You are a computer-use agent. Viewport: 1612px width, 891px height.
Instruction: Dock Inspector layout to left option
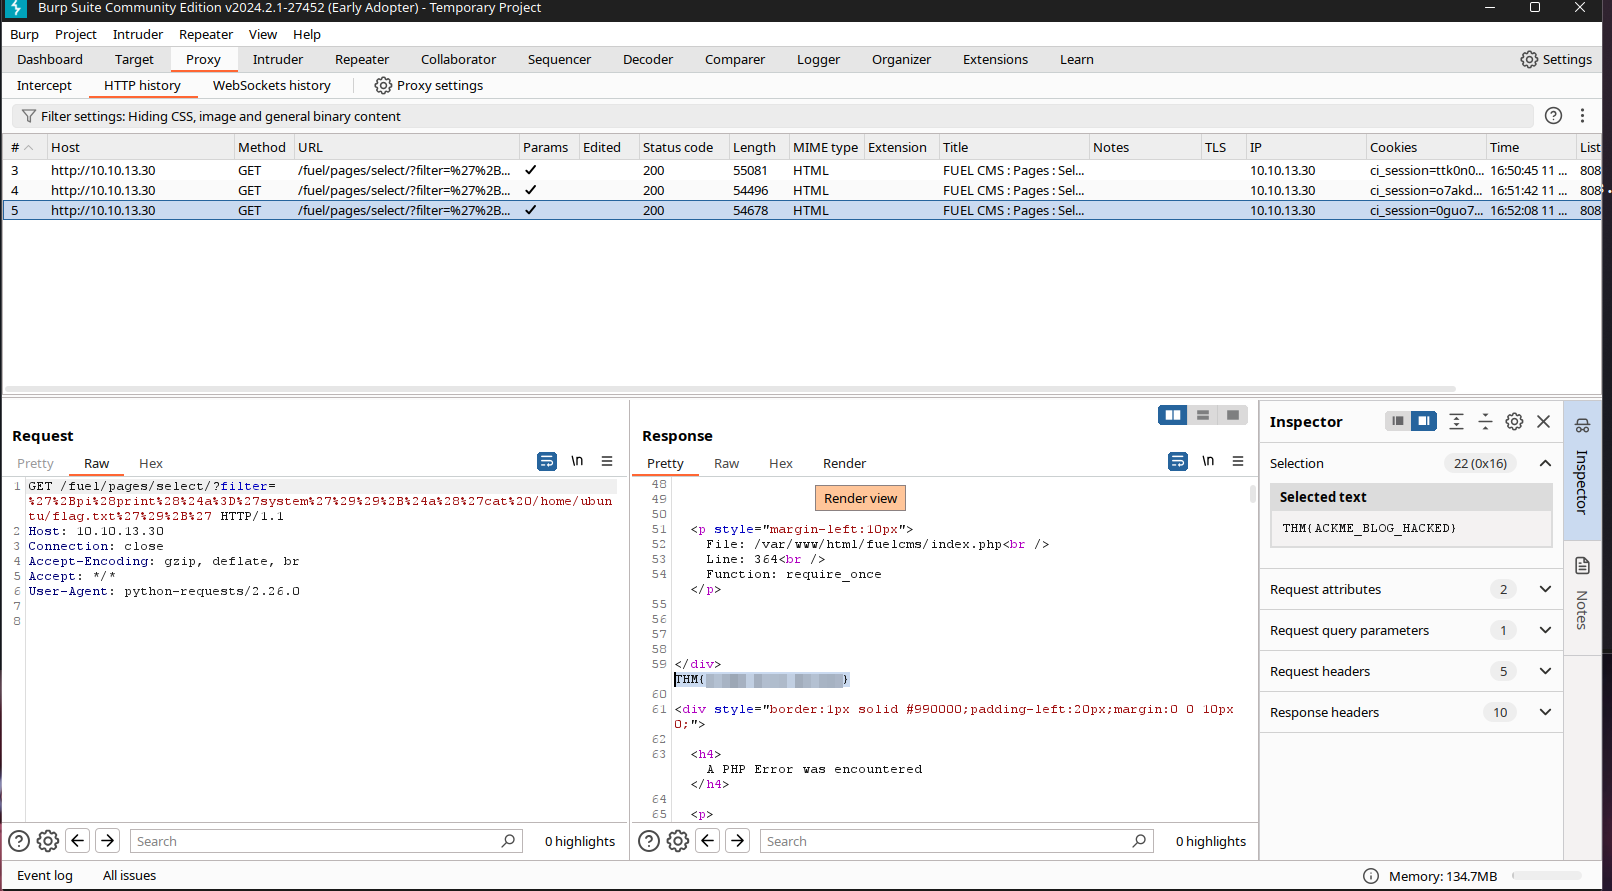coord(1398,421)
